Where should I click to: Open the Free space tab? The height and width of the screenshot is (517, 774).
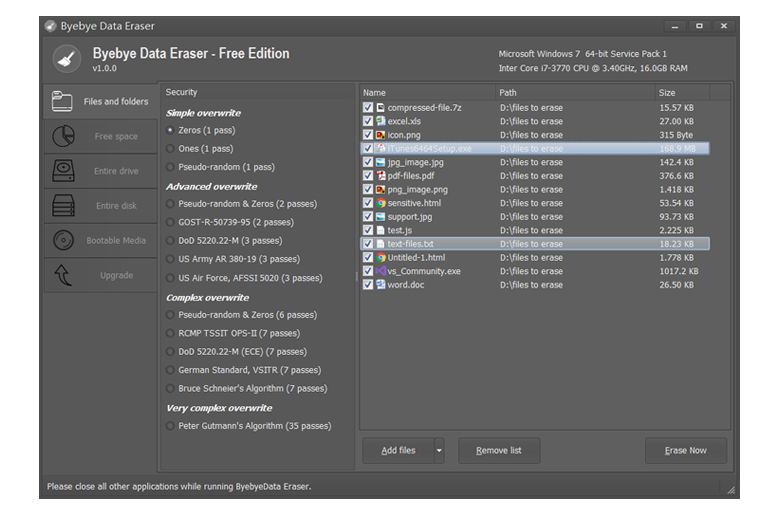(101, 136)
